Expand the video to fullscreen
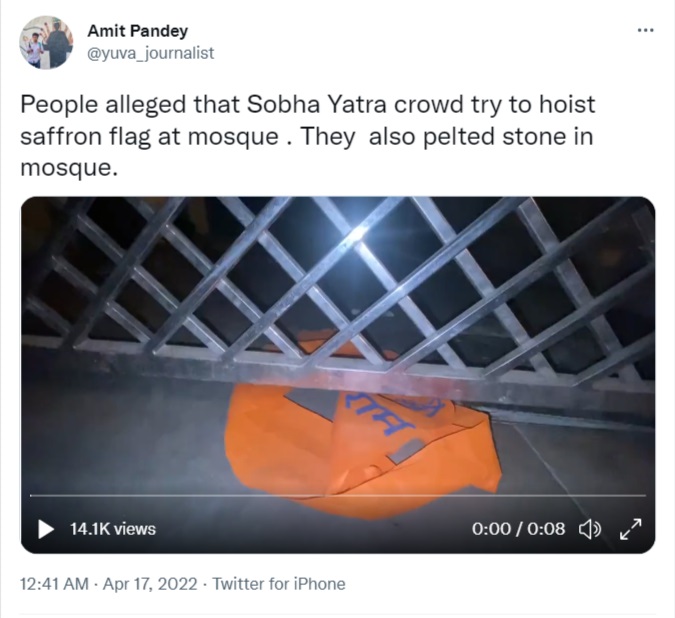 [x=631, y=529]
